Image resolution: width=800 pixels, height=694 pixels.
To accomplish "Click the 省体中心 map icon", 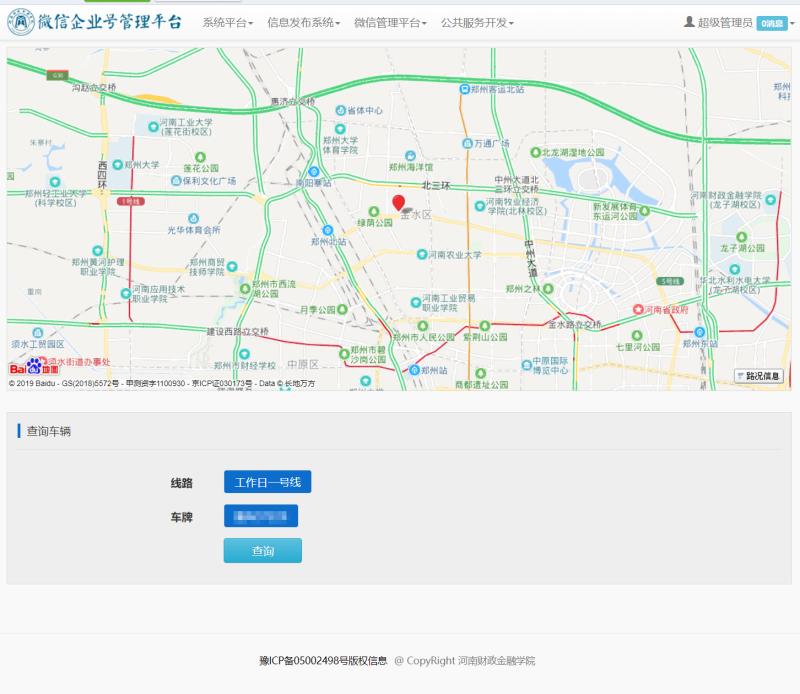I will [340, 110].
